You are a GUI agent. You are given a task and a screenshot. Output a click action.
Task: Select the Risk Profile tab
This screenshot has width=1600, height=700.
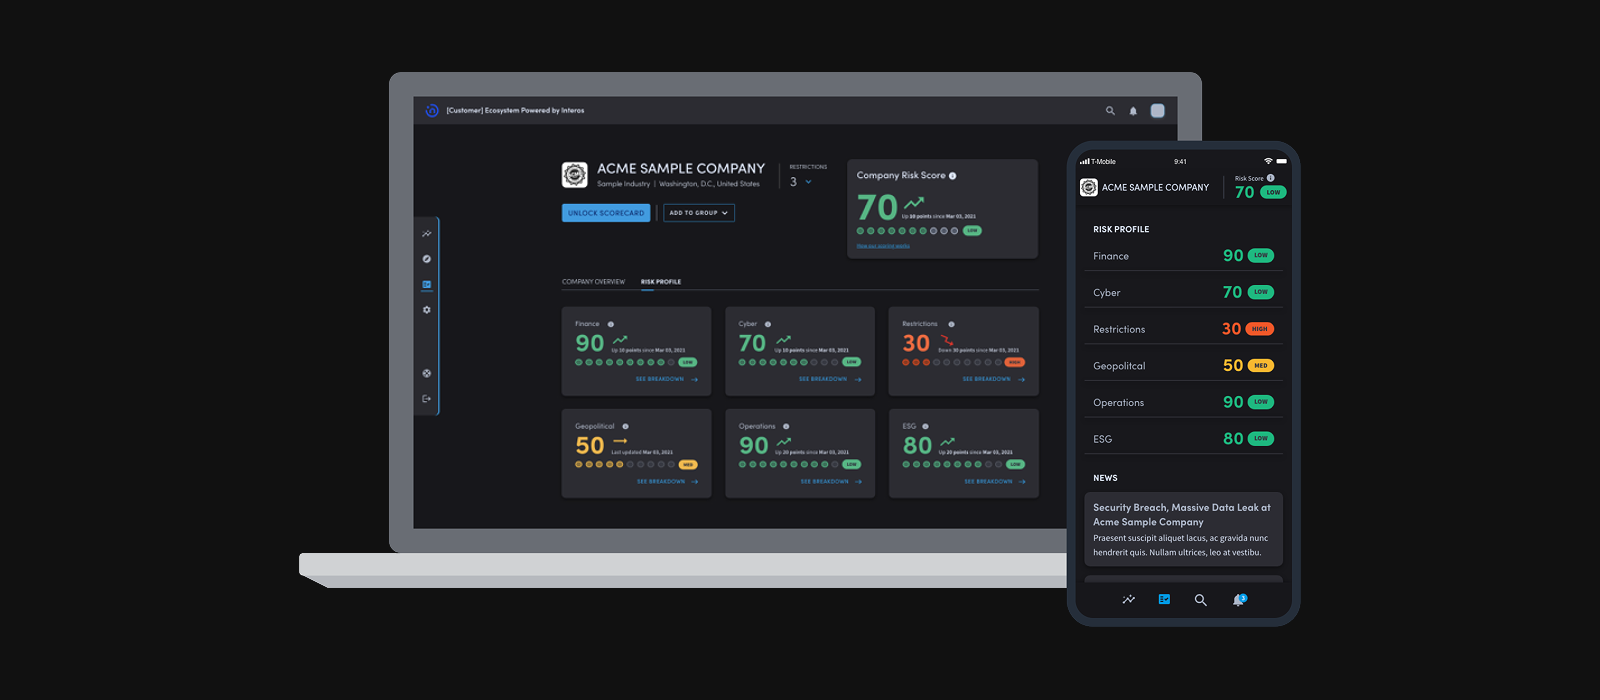tap(661, 282)
